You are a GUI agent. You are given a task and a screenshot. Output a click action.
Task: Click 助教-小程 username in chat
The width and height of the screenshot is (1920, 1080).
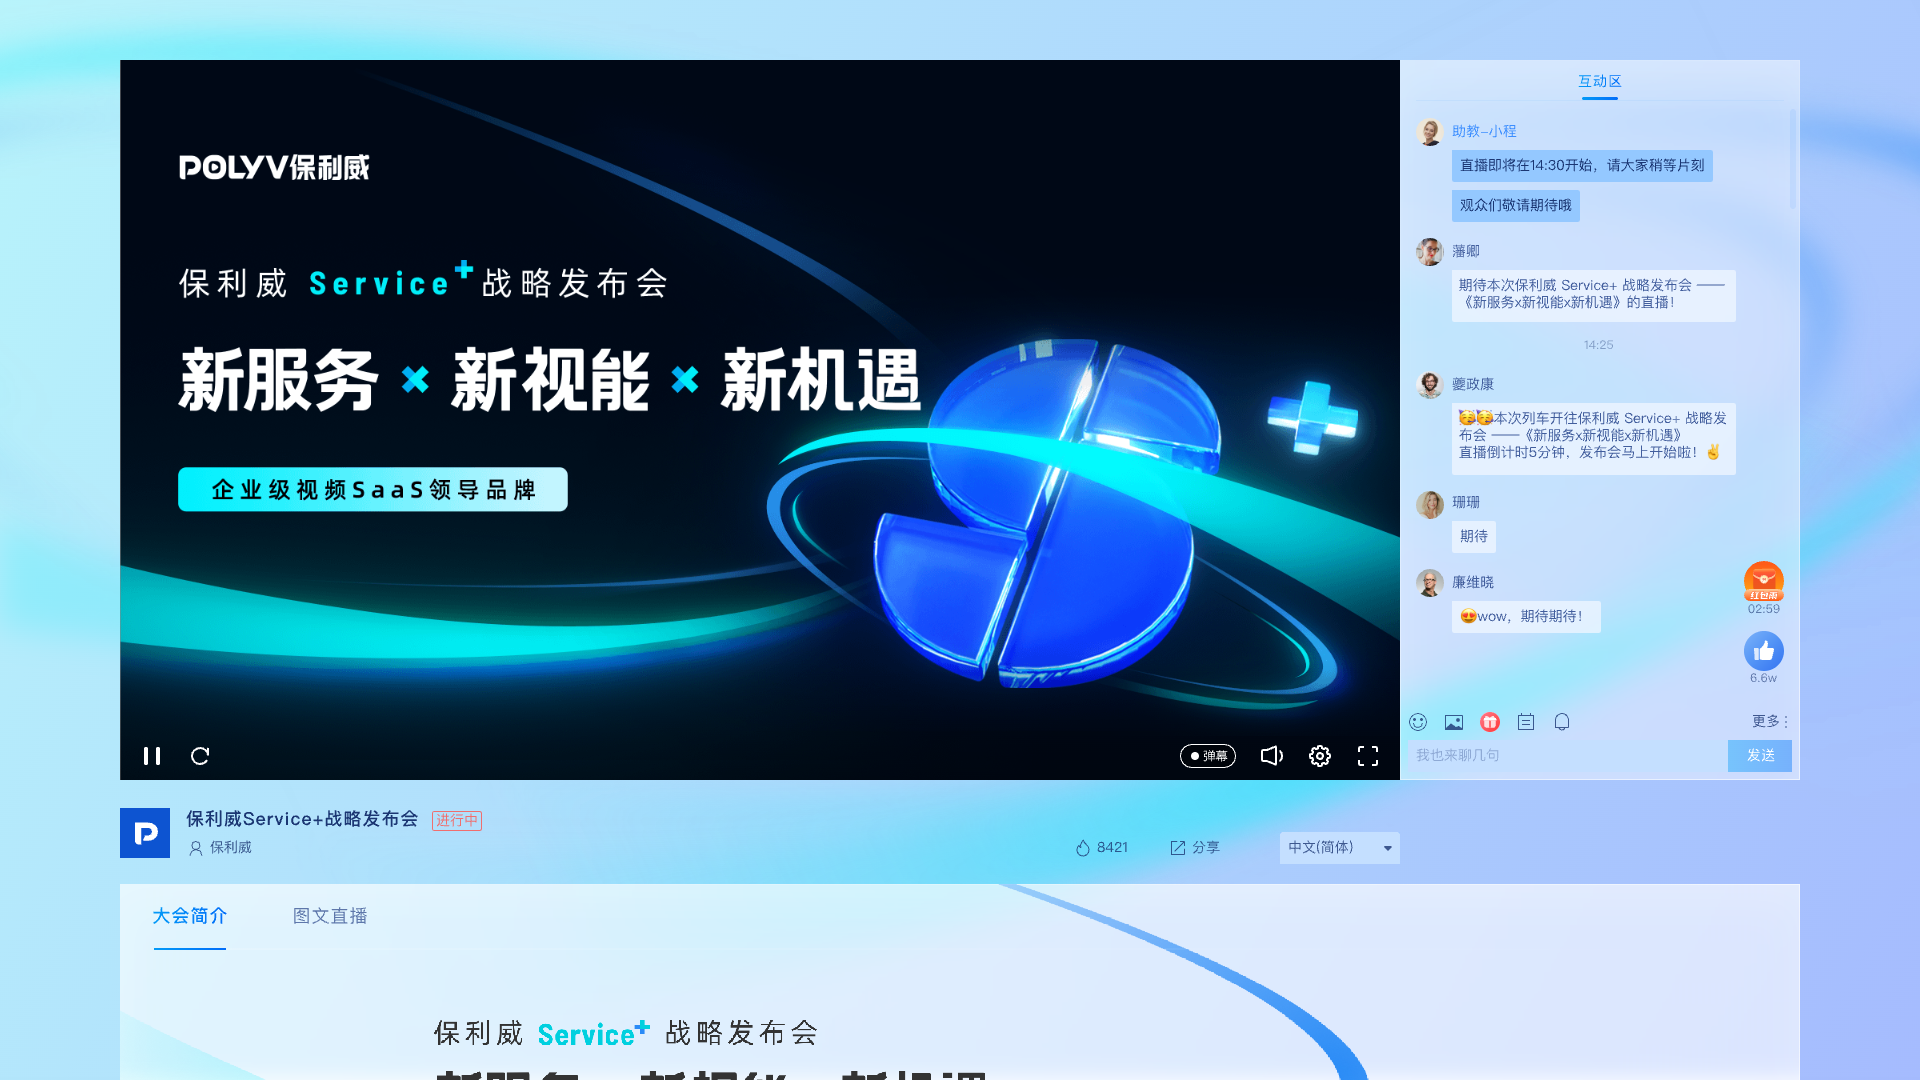pos(1484,131)
